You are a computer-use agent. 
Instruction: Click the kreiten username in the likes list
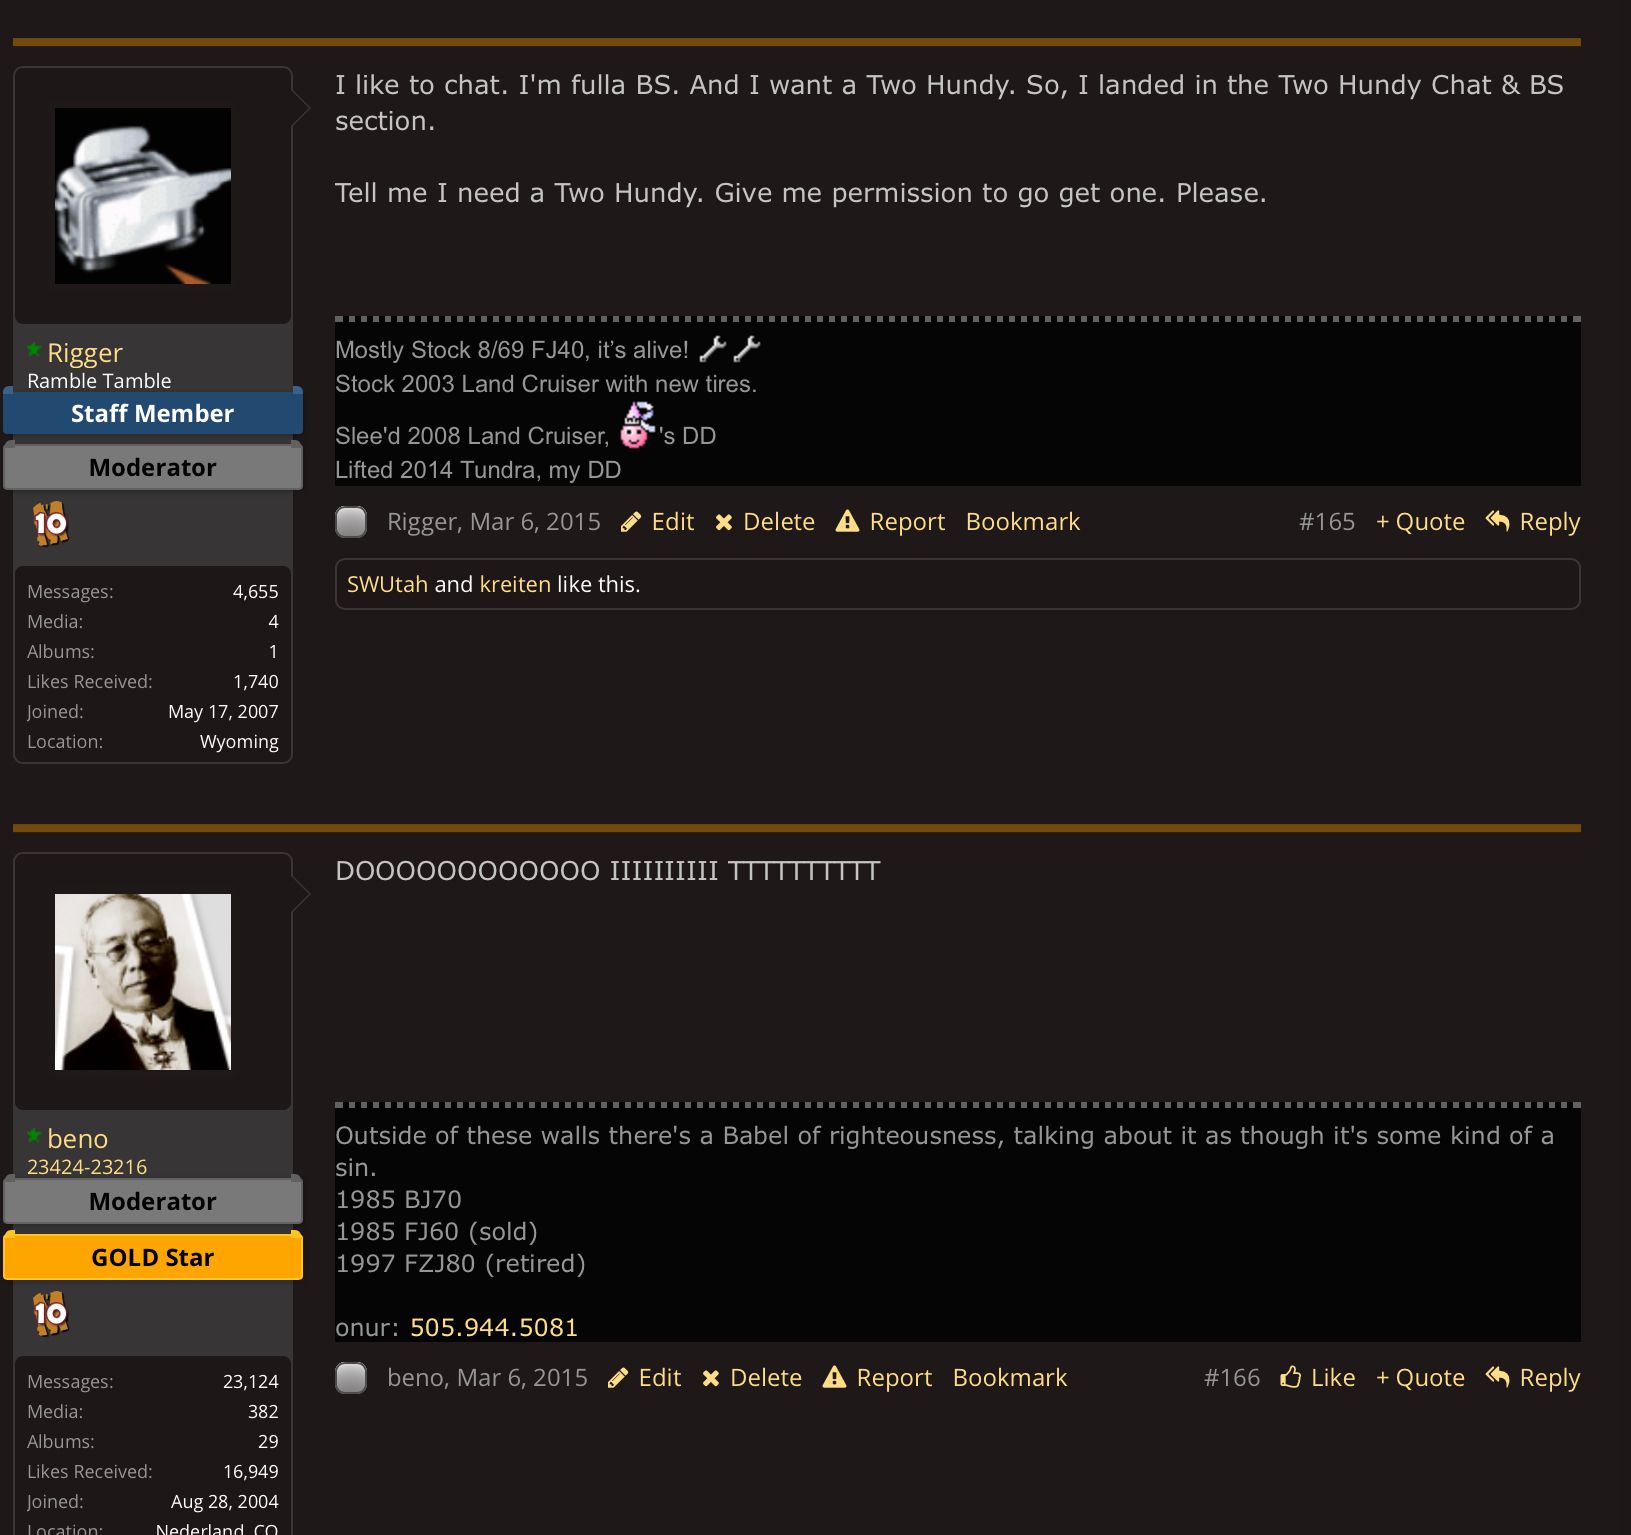coord(515,584)
